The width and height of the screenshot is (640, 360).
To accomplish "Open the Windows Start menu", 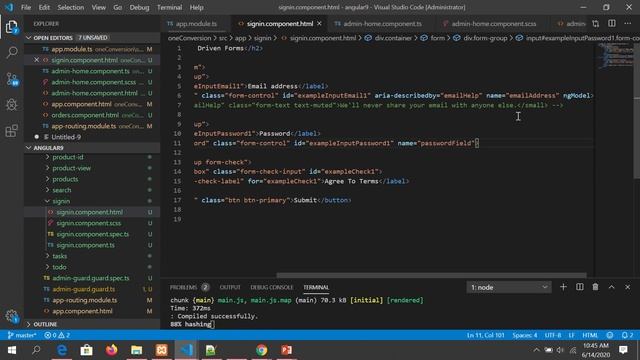I will 12,350.
